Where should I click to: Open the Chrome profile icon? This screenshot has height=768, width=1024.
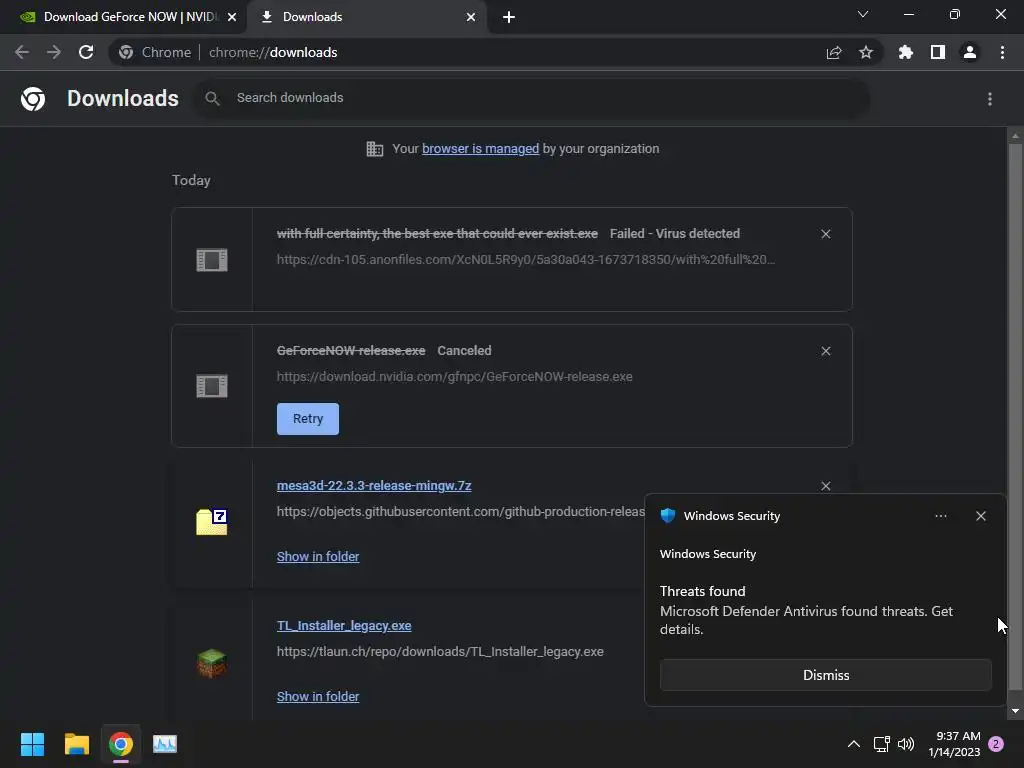click(970, 52)
